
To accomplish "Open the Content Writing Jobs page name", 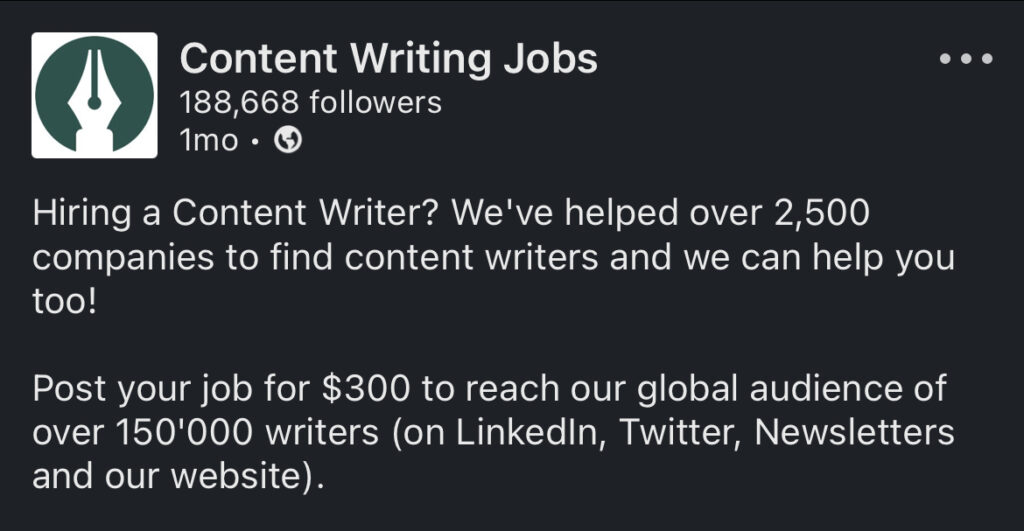I will [x=389, y=59].
